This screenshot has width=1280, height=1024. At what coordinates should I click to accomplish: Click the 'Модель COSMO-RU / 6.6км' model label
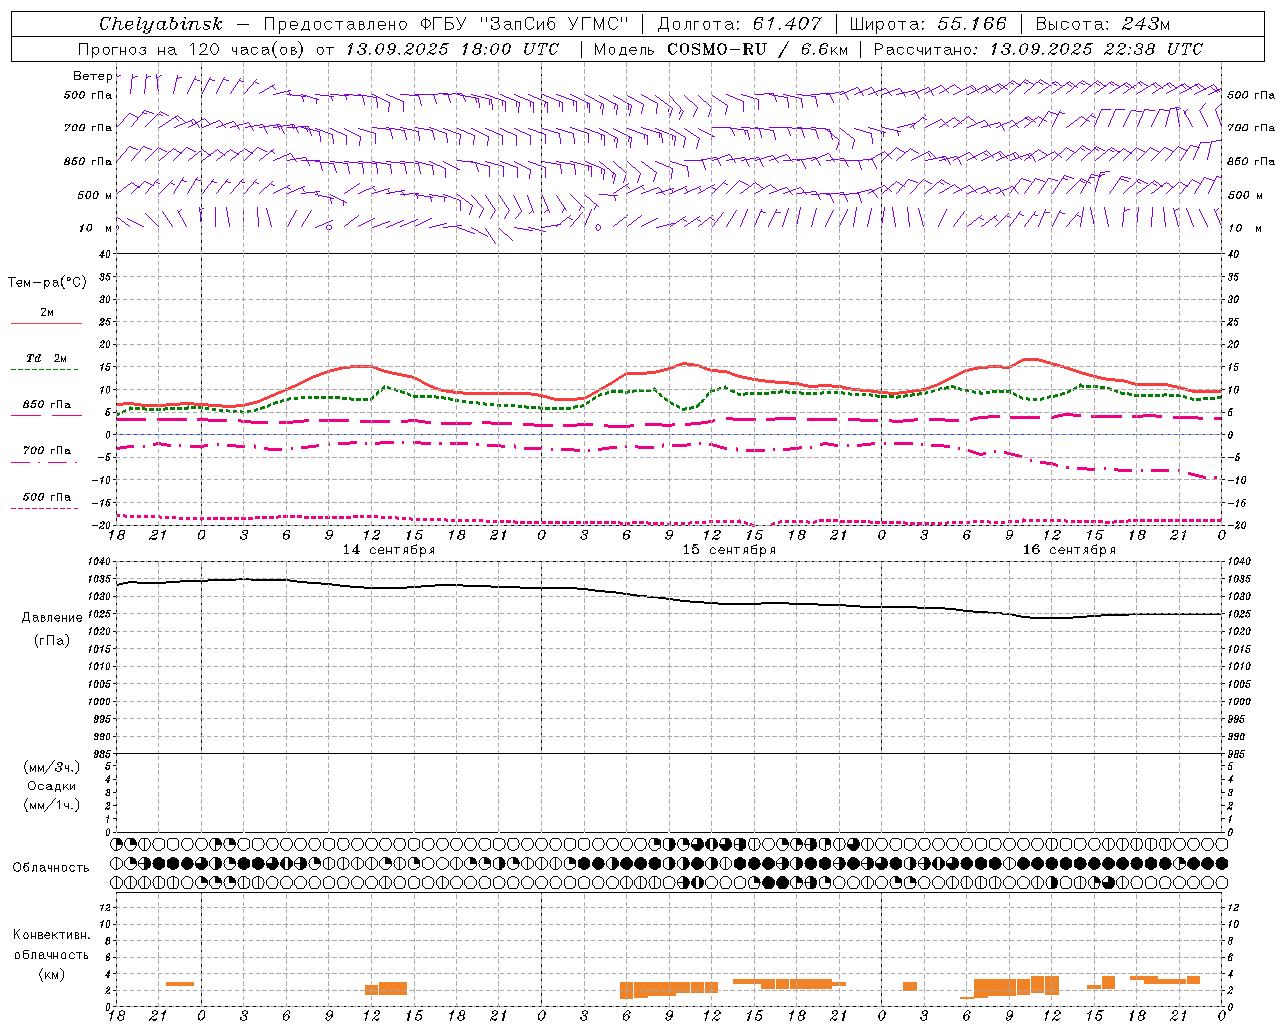(x=720, y=49)
